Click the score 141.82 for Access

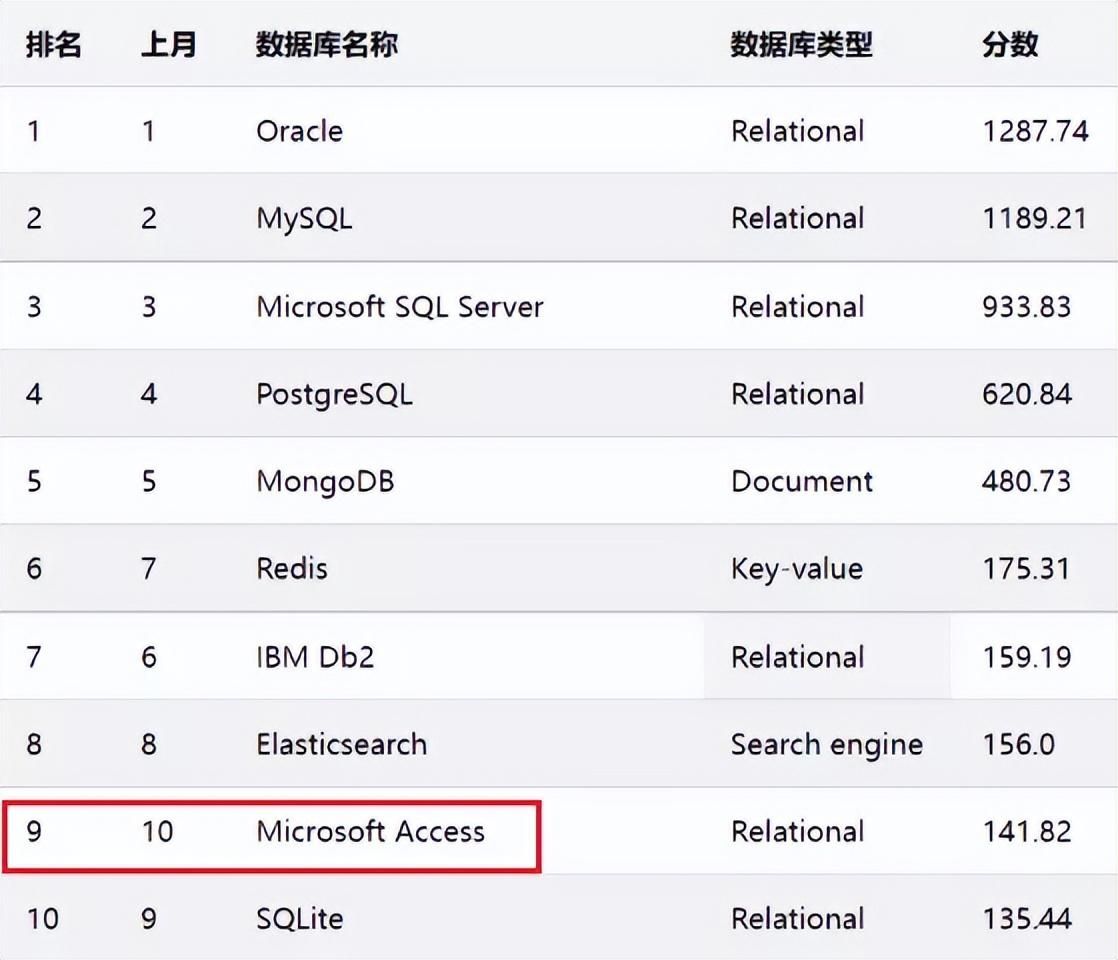point(1027,832)
